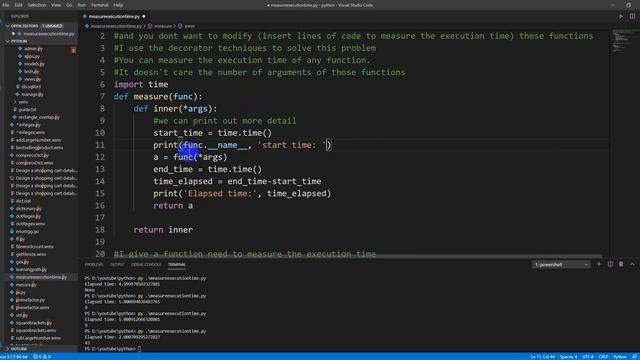Click the measureexecutiontime.py editor tab
Screen dimensions: 640x360
pos(114,16)
